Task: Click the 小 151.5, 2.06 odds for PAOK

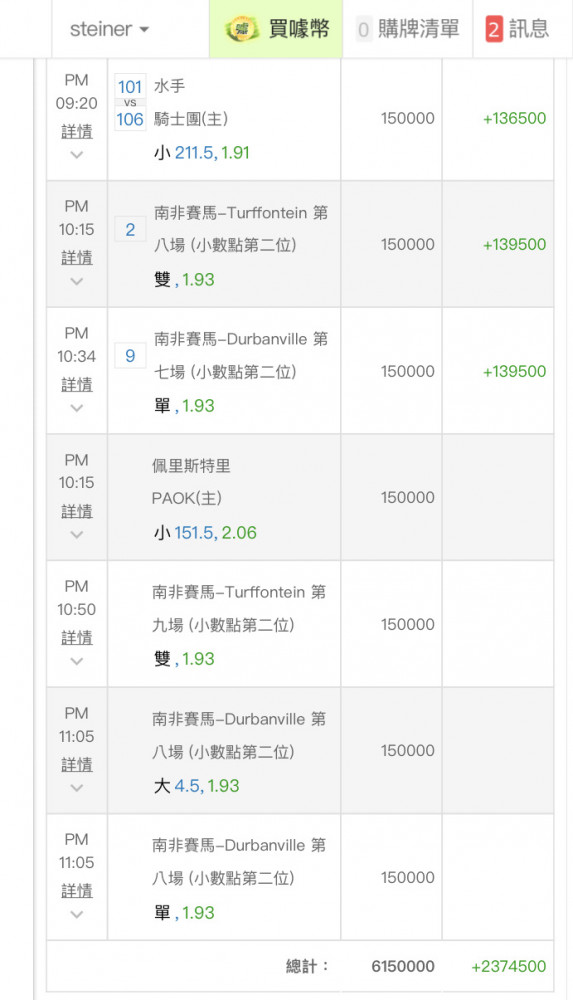Action: tap(205, 533)
